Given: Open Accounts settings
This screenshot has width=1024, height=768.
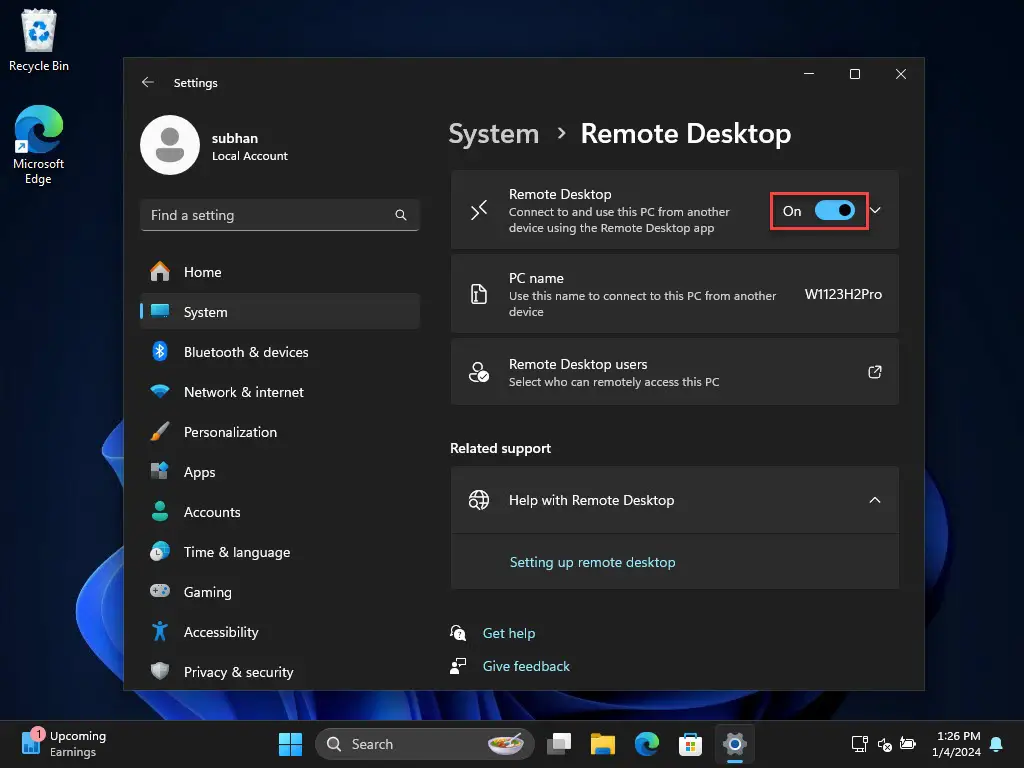Looking at the screenshot, I should pyautogui.click(x=212, y=512).
